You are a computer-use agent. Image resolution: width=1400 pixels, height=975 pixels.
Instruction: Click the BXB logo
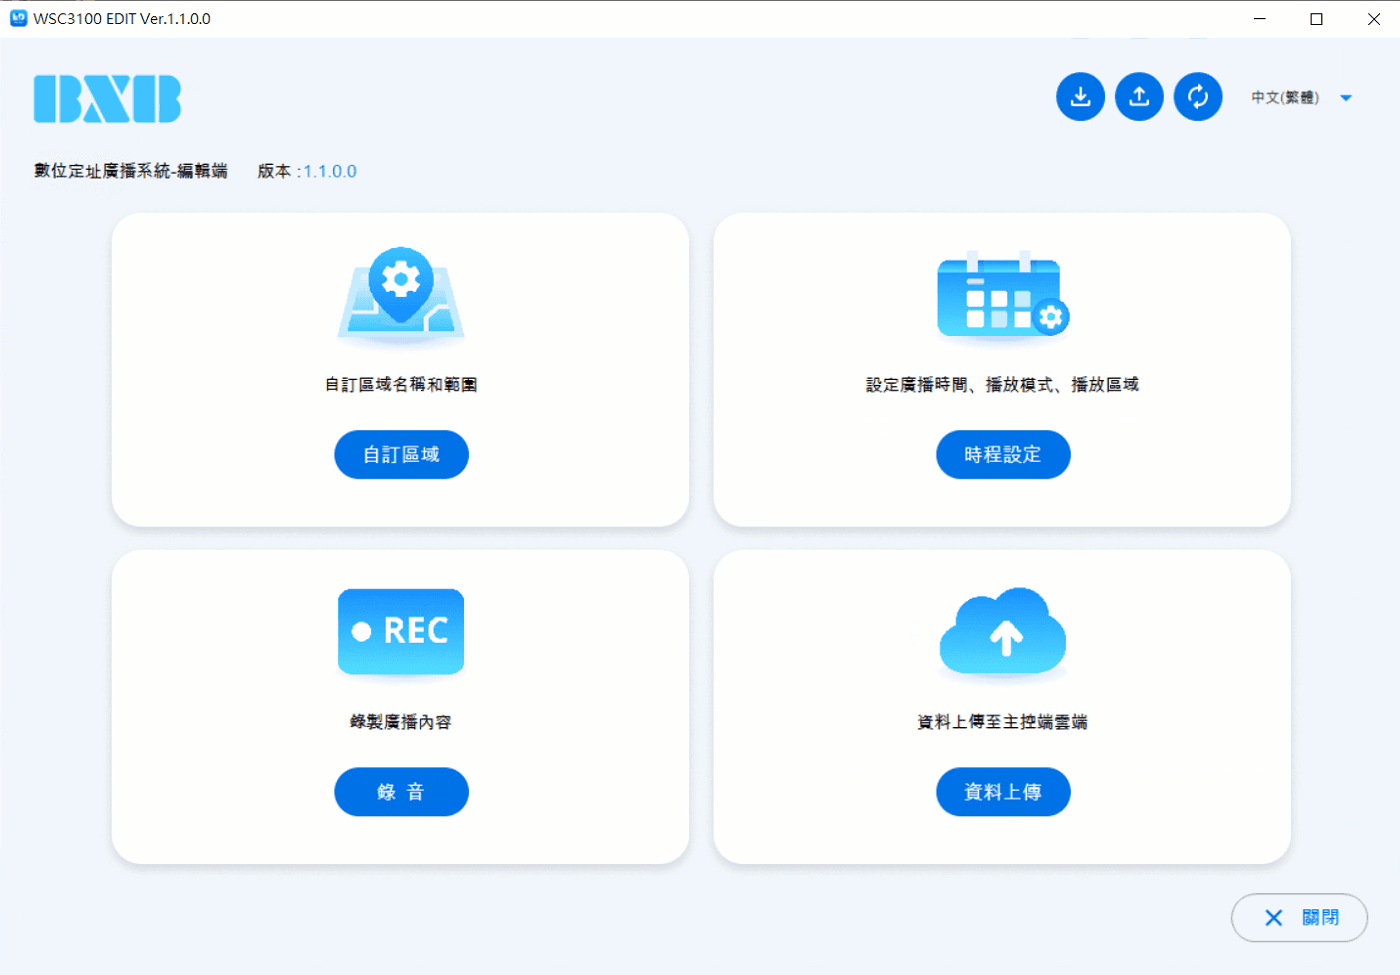point(107,99)
